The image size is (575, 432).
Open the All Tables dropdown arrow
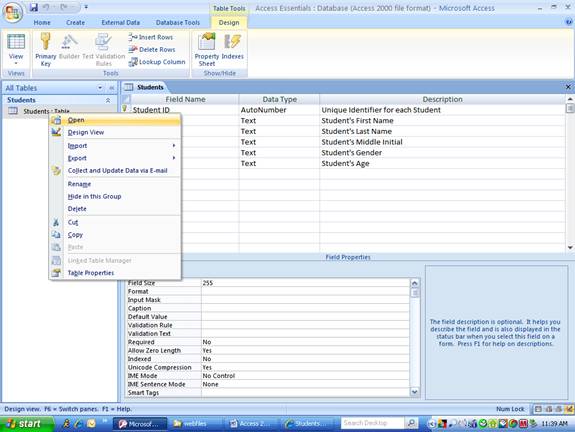[x=100, y=88]
